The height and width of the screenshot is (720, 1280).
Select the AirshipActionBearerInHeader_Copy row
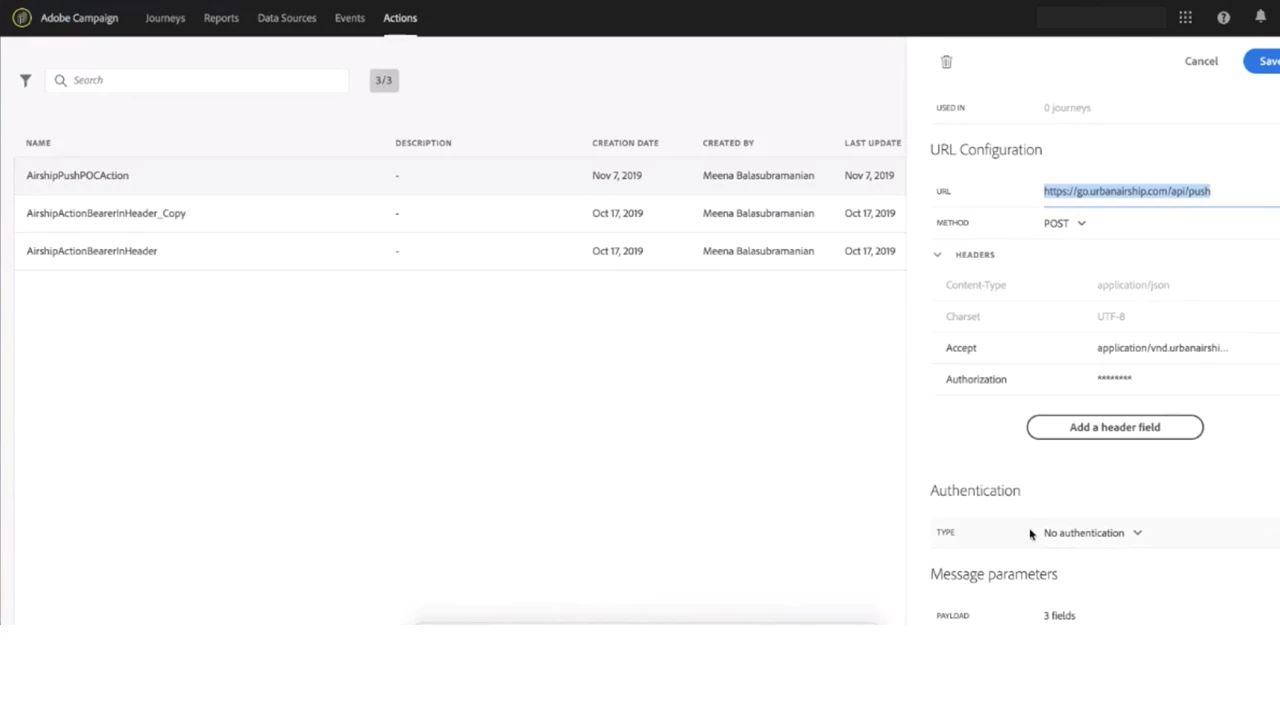pos(460,213)
